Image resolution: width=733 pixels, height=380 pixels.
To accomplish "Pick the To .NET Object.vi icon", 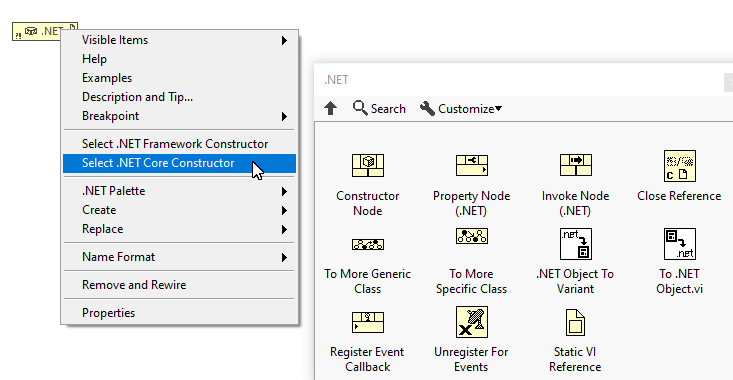I will tap(680, 244).
